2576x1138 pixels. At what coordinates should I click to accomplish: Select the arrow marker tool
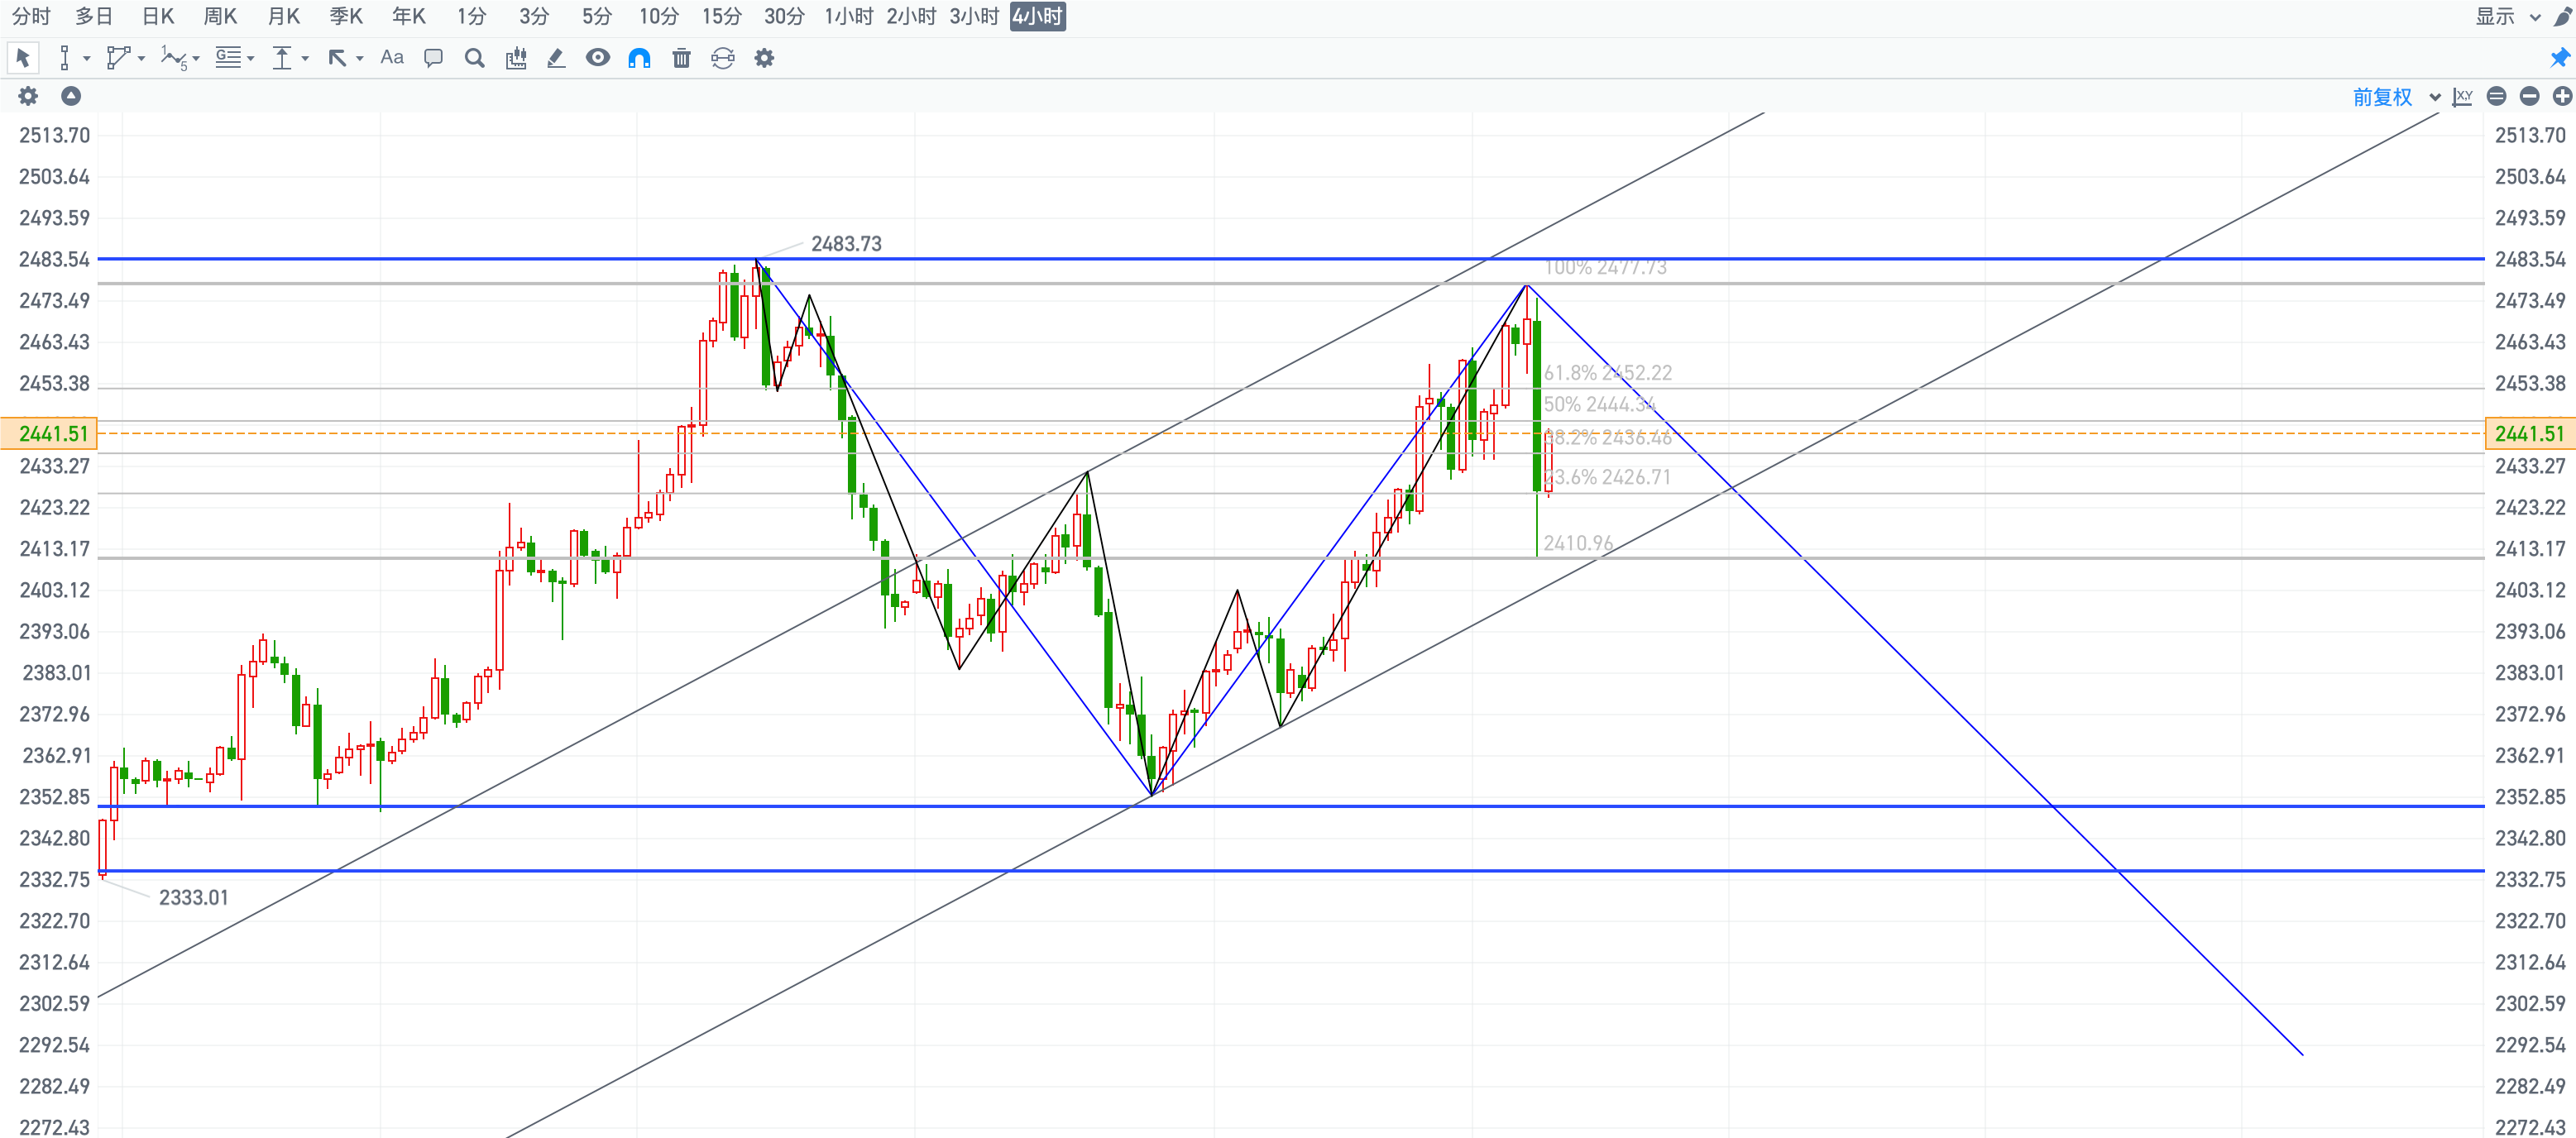(x=338, y=58)
